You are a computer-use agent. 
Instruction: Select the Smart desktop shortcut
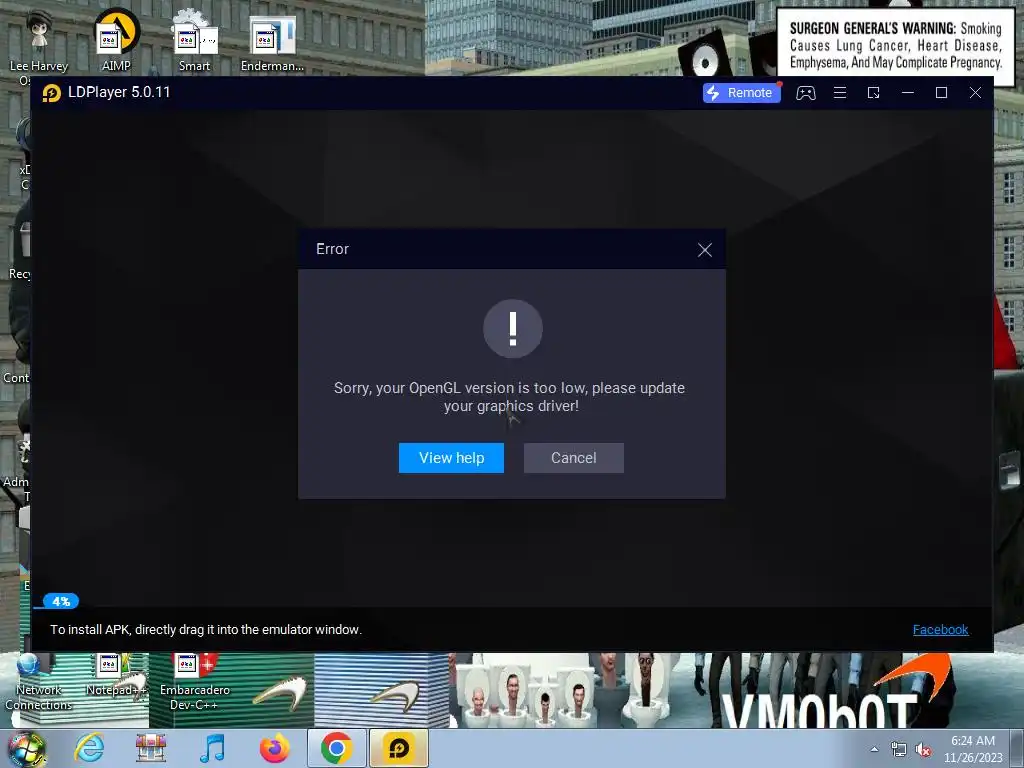tap(195, 40)
